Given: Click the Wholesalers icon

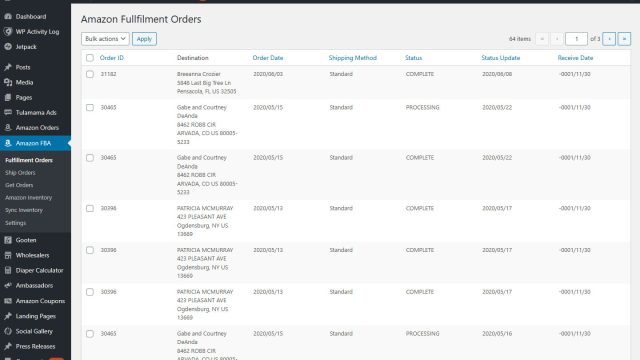Looking at the screenshot, I should pyautogui.click(x=8, y=255).
